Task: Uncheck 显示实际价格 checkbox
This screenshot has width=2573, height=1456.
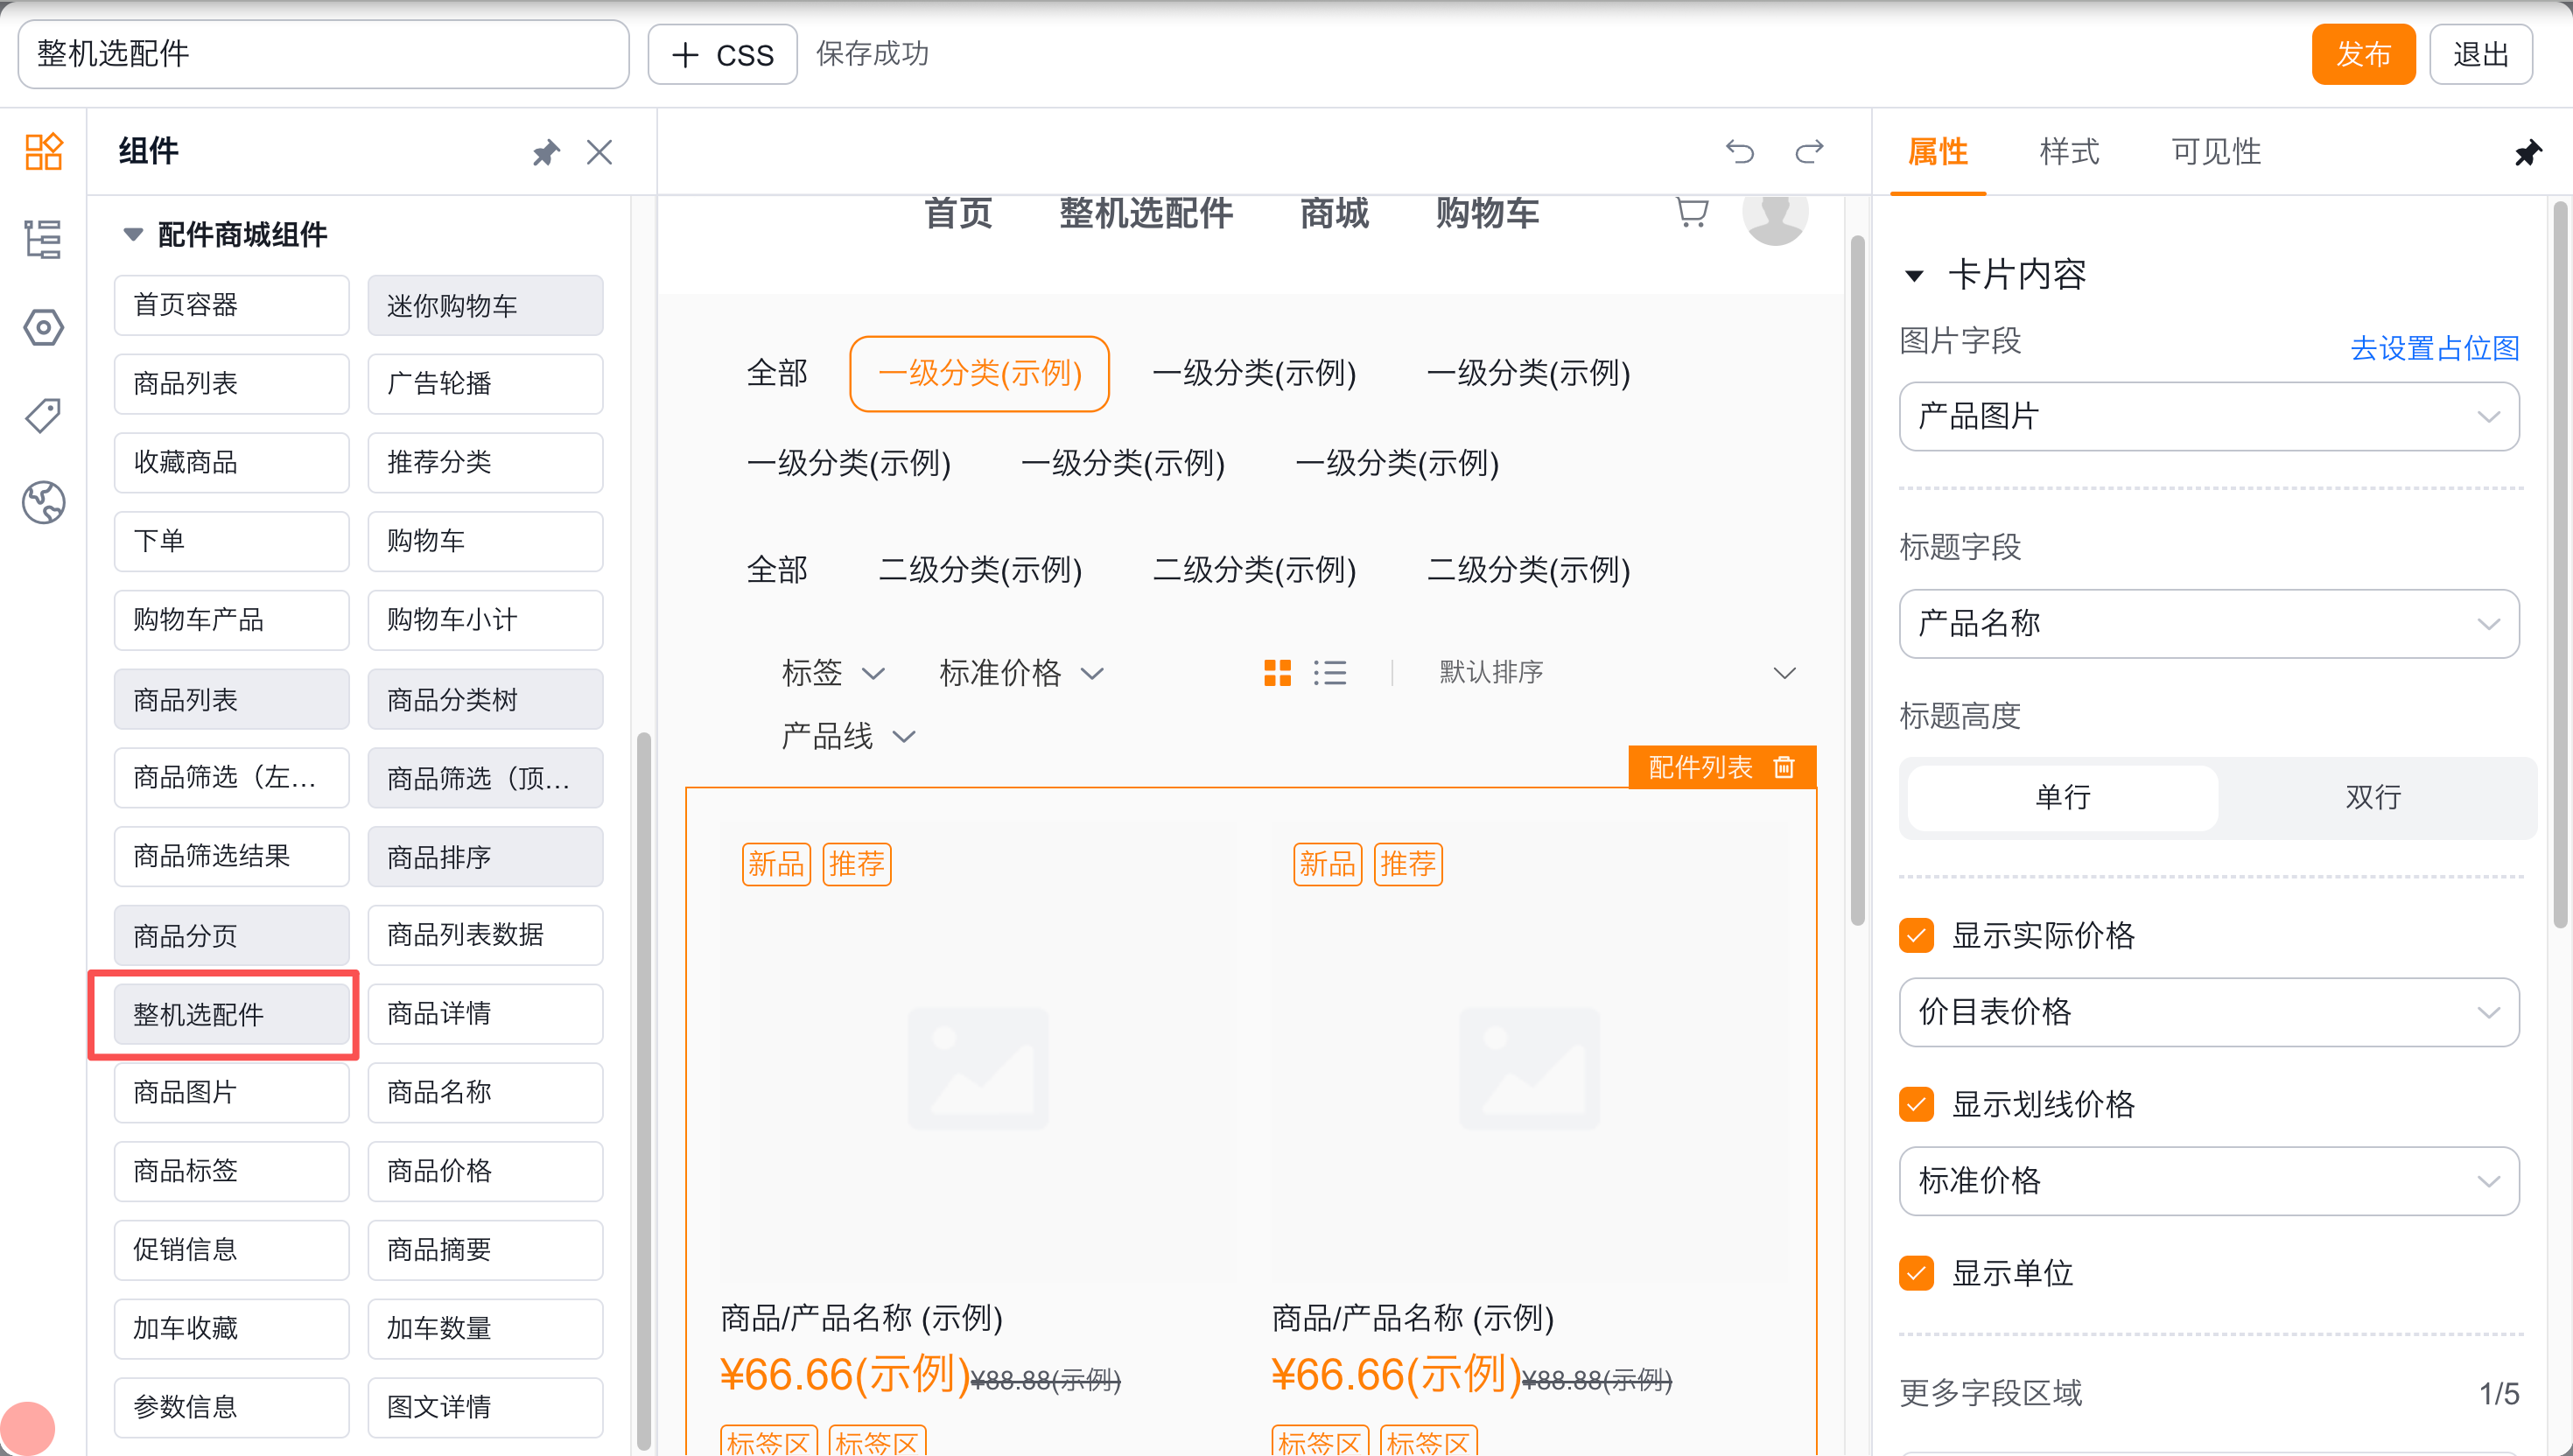Action: point(1916,935)
